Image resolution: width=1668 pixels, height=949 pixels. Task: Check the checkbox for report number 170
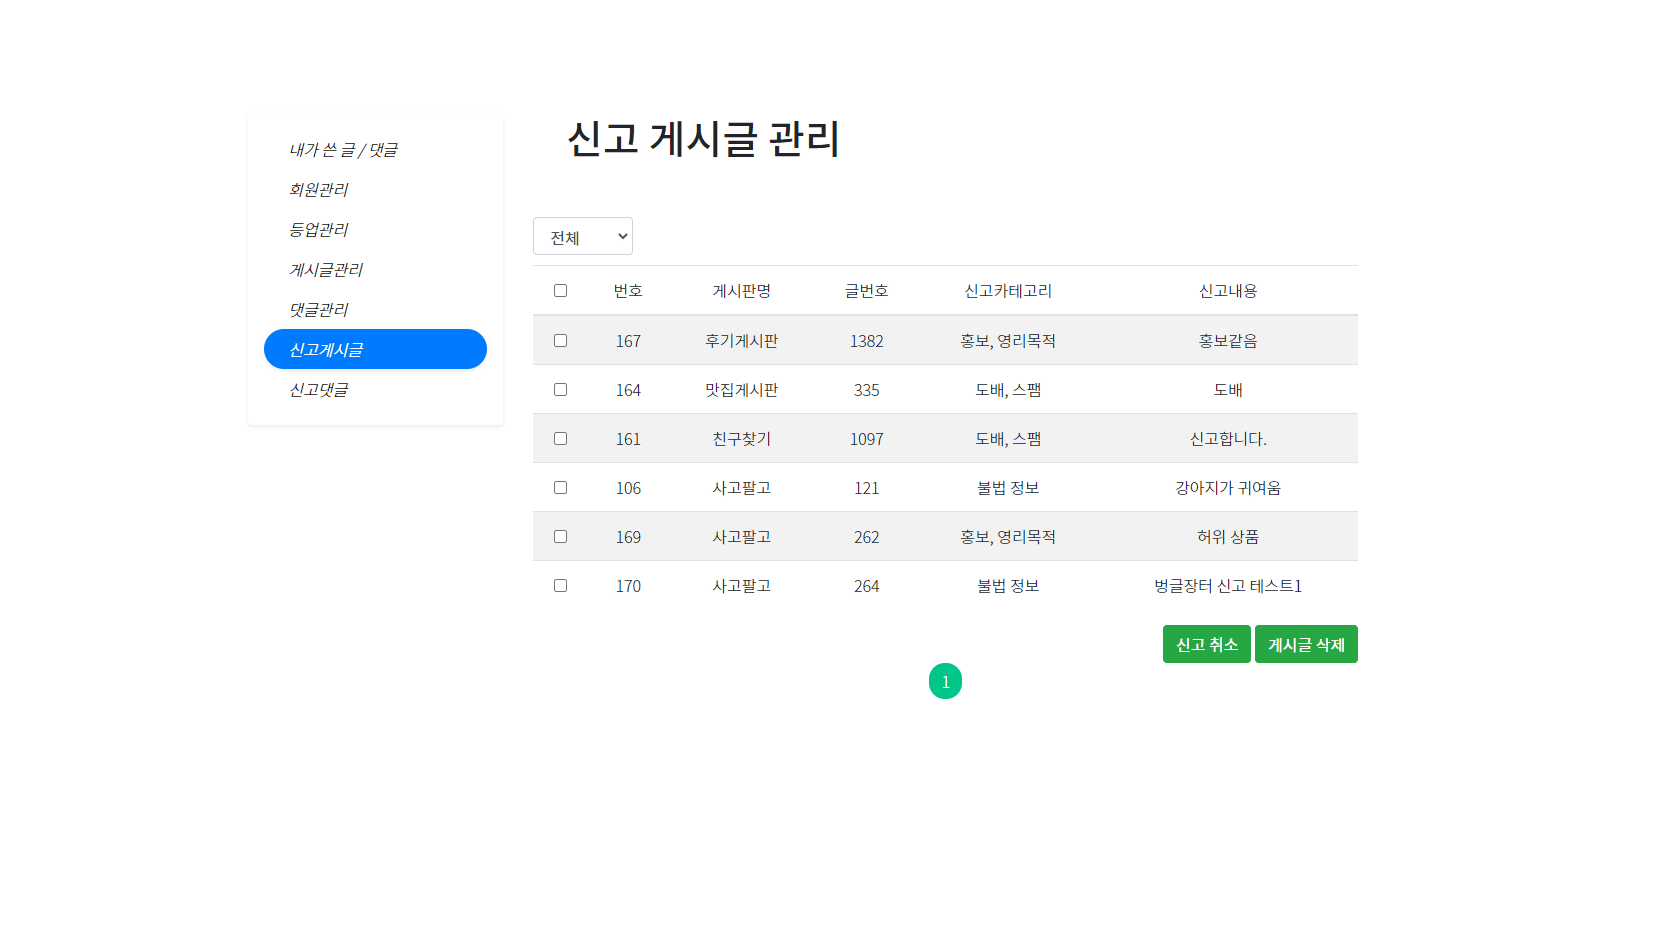pyautogui.click(x=560, y=585)
